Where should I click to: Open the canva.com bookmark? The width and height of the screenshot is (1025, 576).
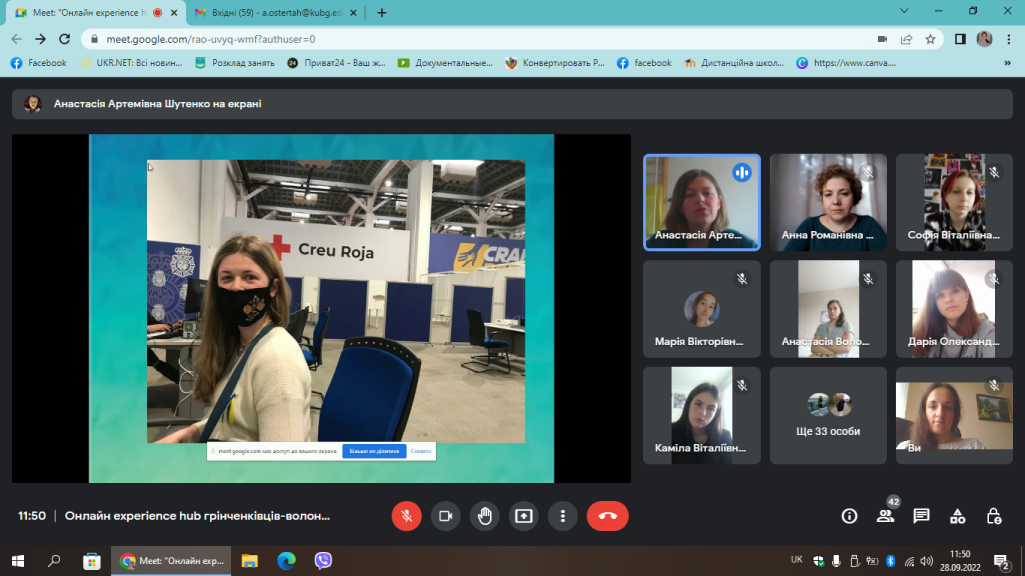coord(846,63)
